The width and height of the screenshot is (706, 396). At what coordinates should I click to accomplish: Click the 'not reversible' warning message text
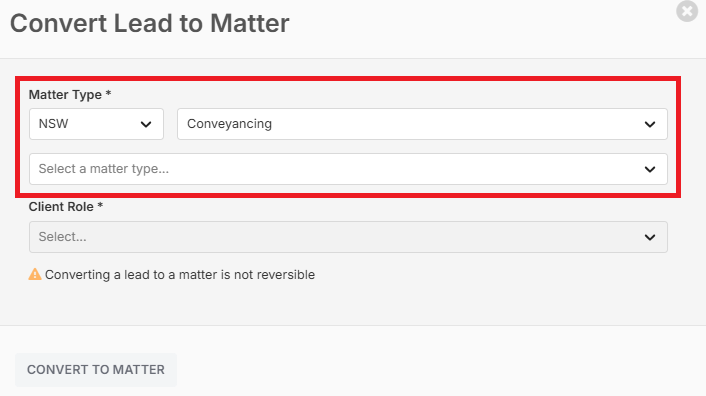(x=180, y=274)
